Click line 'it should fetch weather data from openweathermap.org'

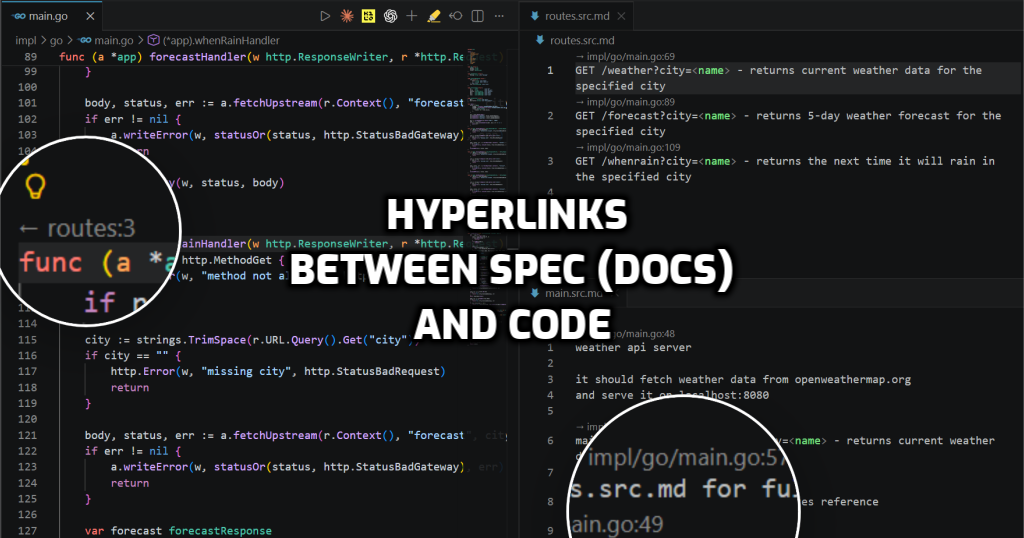tap(743, 379)
